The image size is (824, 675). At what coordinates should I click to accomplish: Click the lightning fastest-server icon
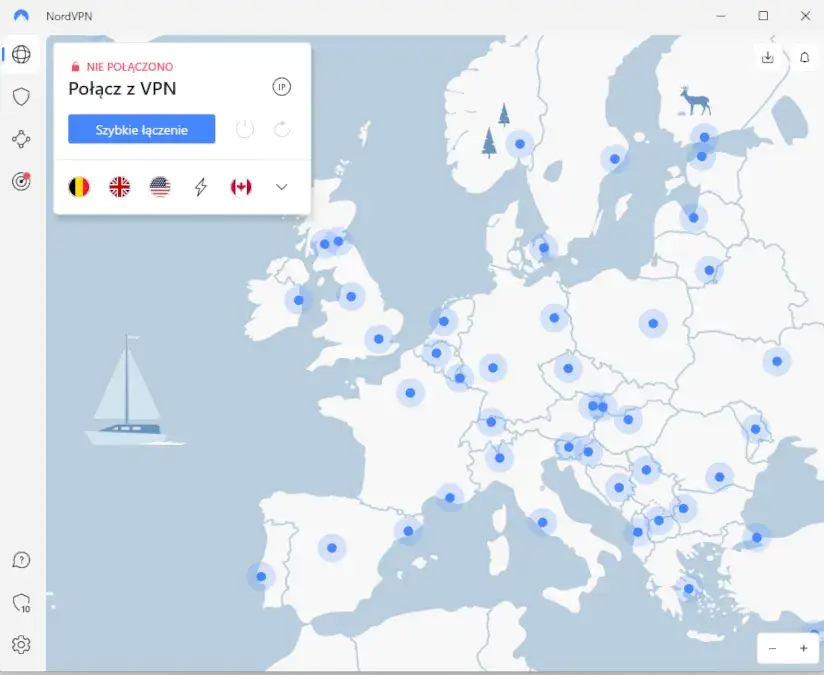click(200, 186)
